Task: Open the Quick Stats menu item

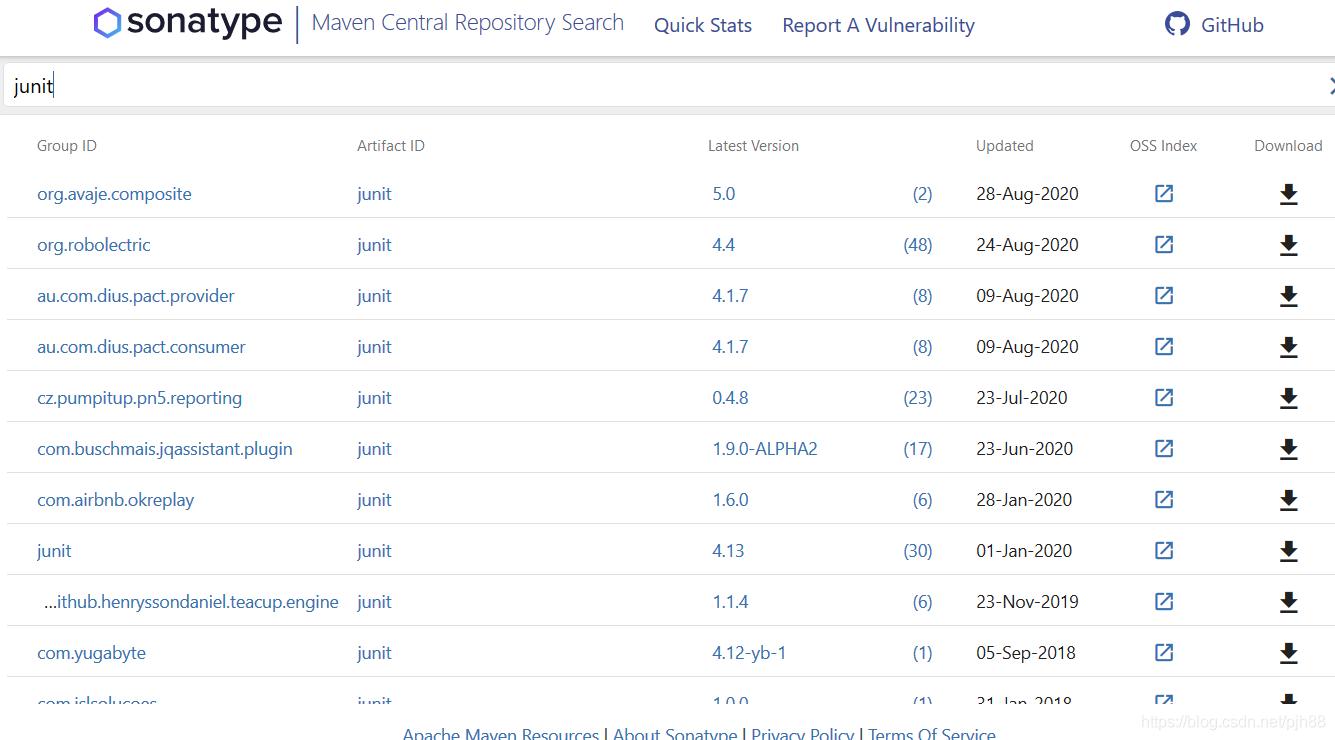Action: click(x=703, y=26)
